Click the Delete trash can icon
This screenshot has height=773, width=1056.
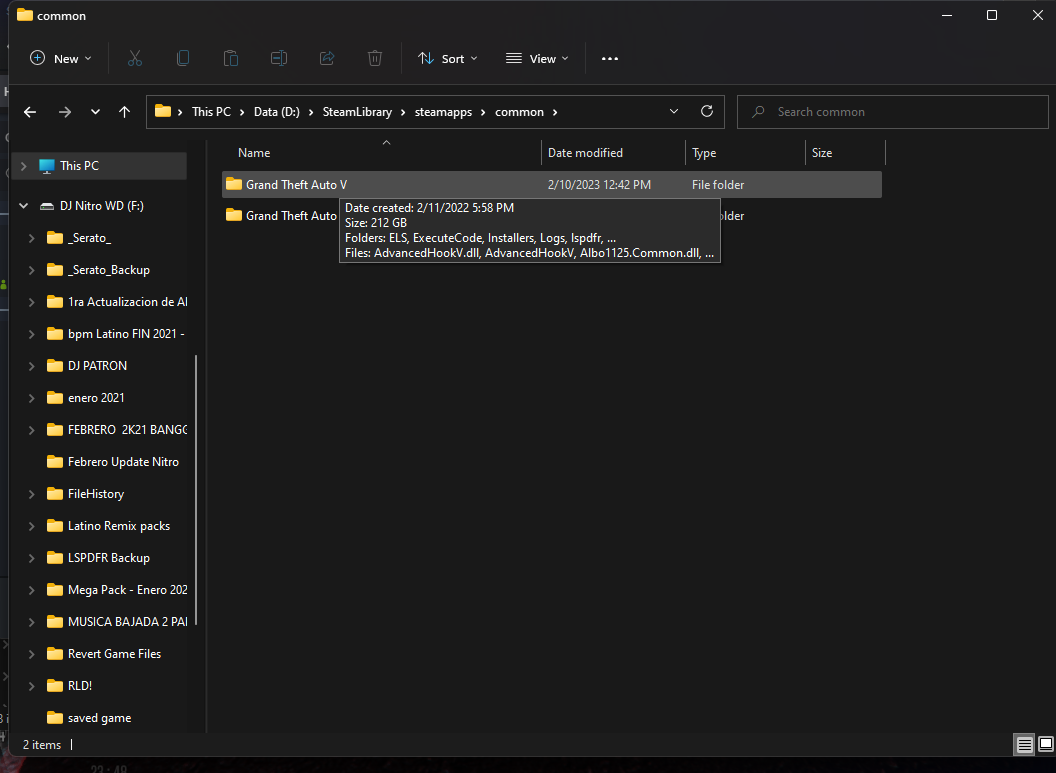pyautogui.click(x=375, y=58)
